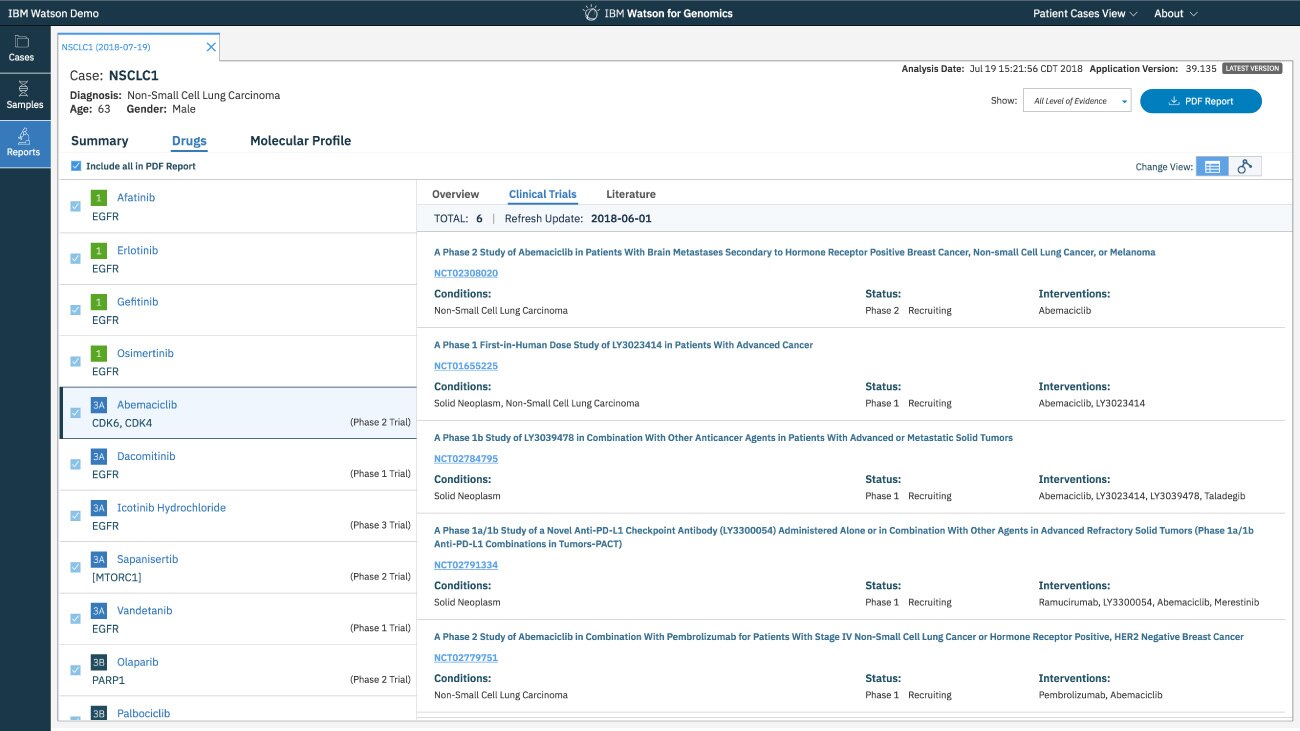Open the Samples DNA icon in sidebar

click(x=24, y=90)
